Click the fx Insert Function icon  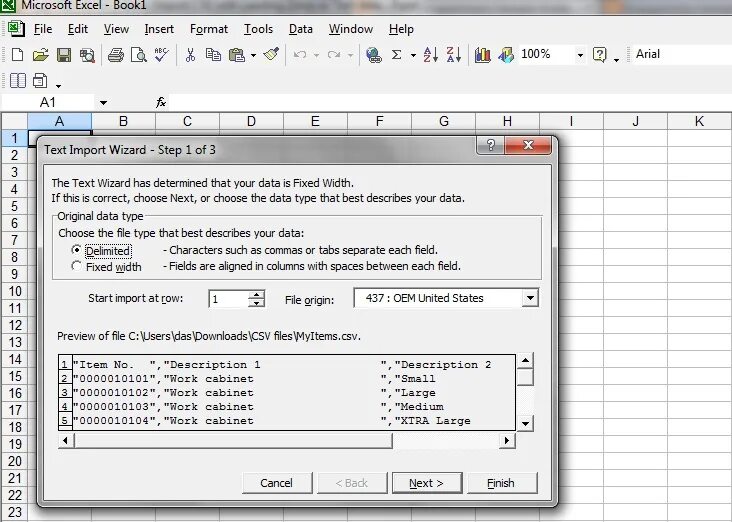pos(161,102)
